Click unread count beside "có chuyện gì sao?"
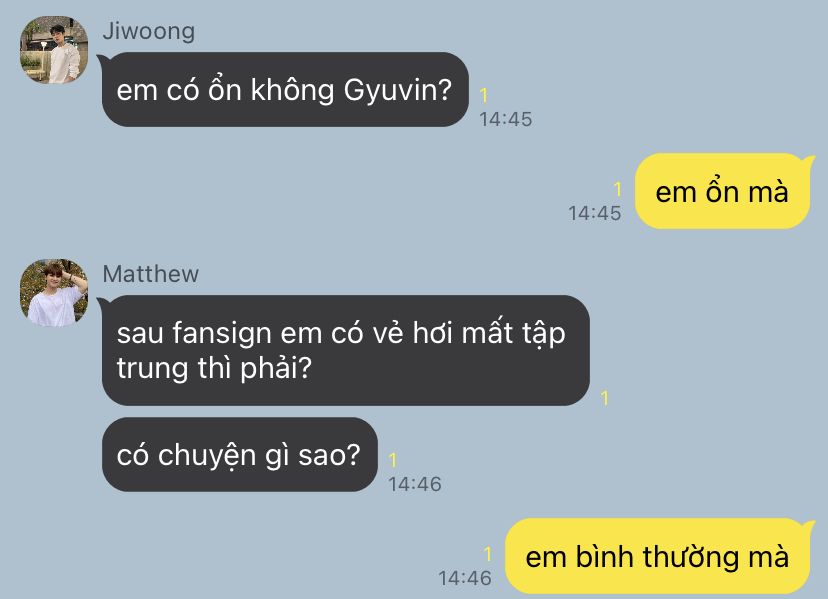 (393, 460)
